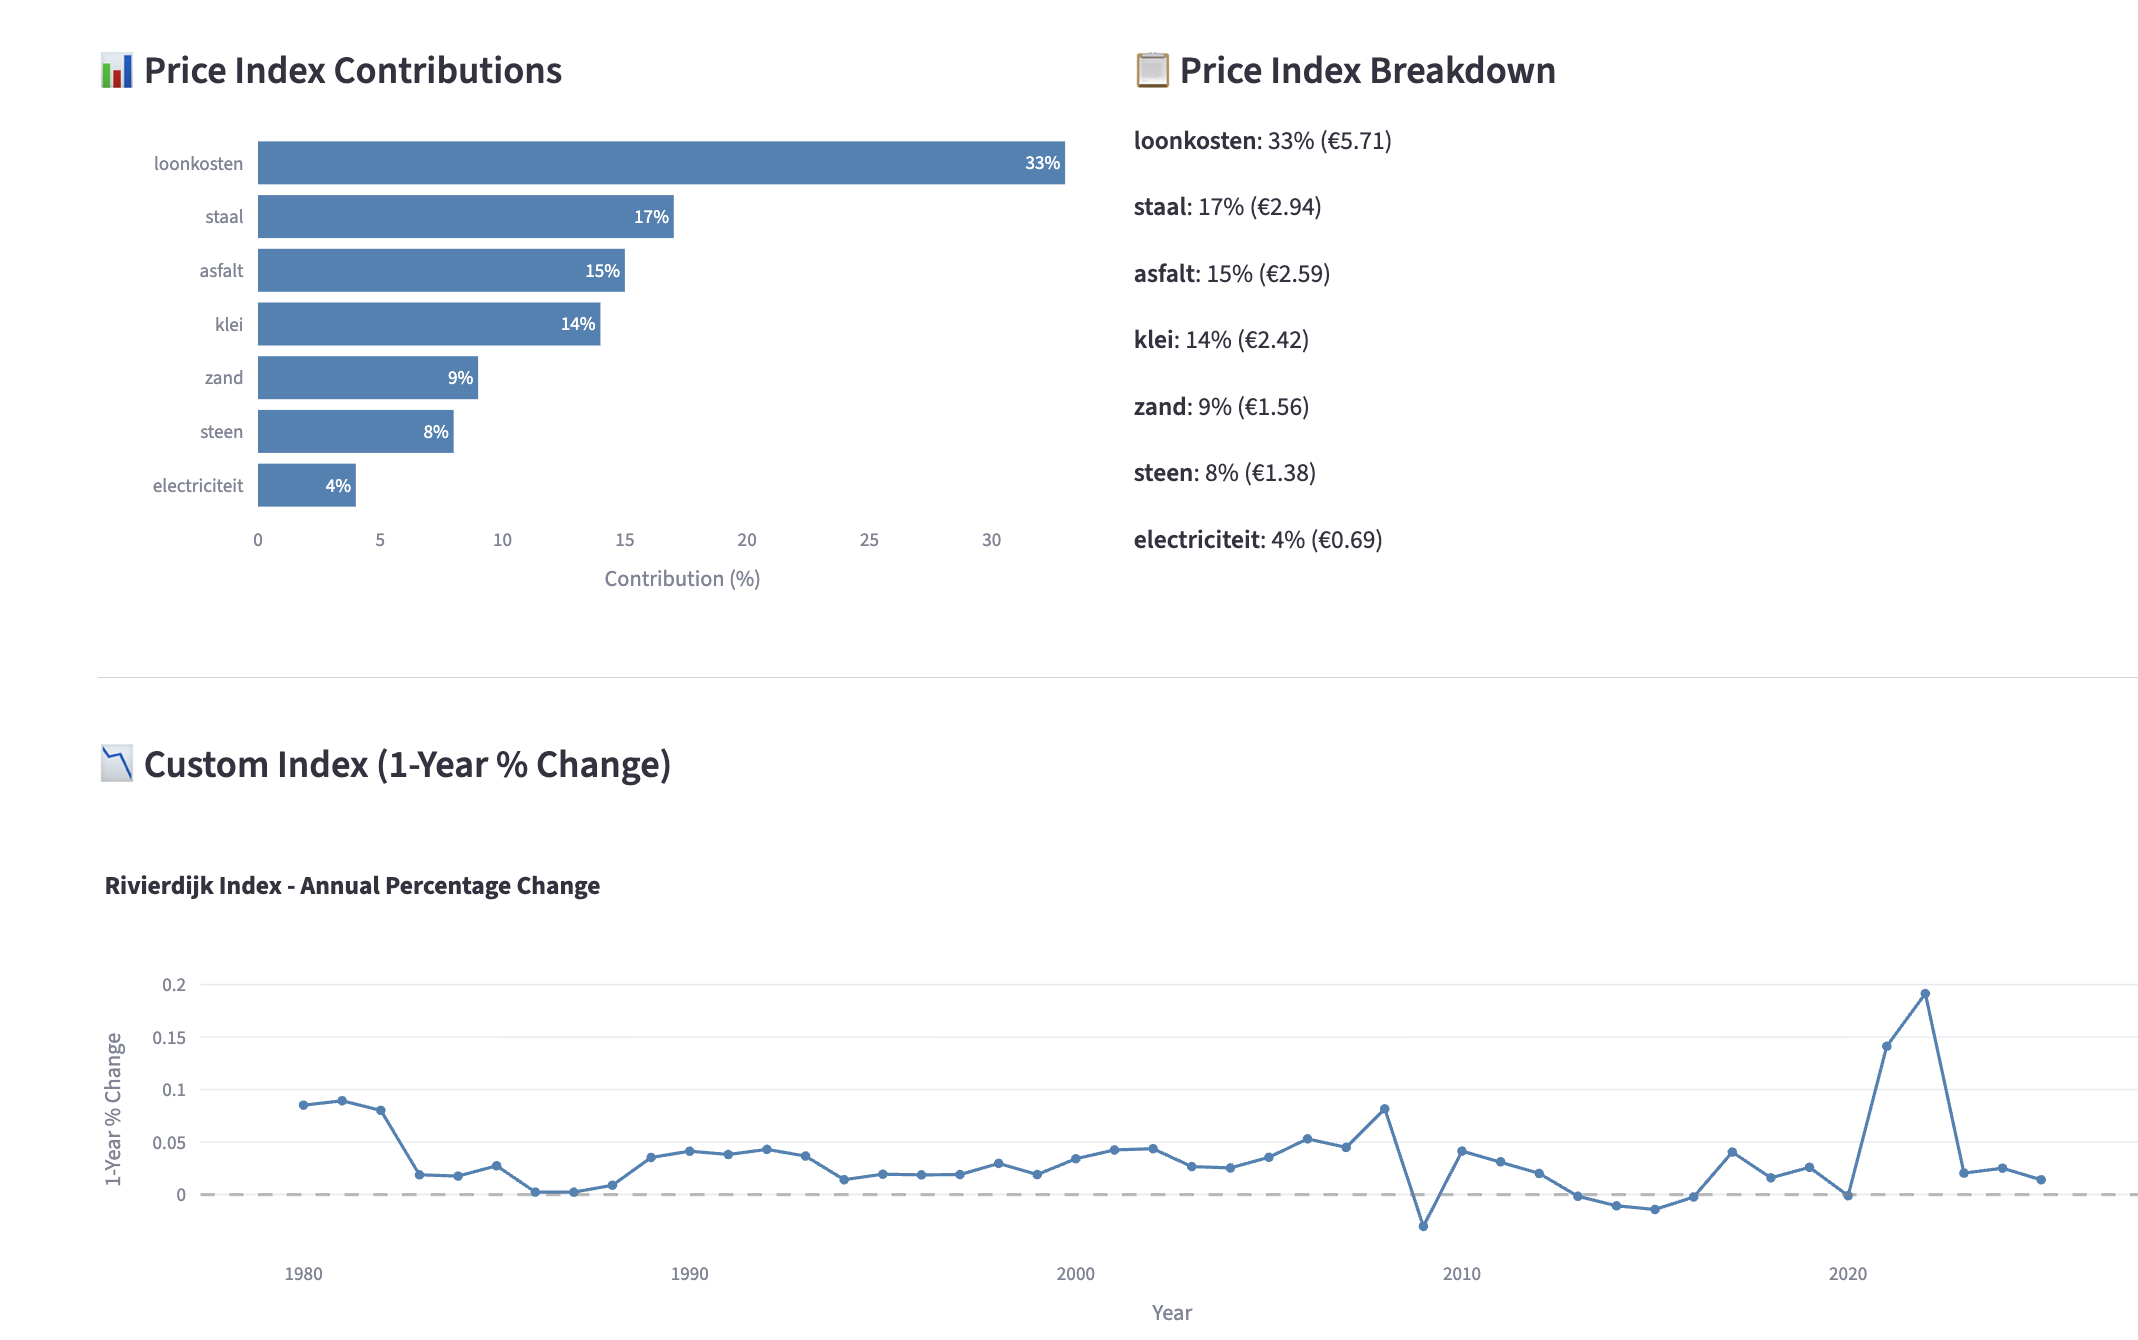Select the asfalt 15% bar
The image size is (2138, 1340).
pos(440,271)
